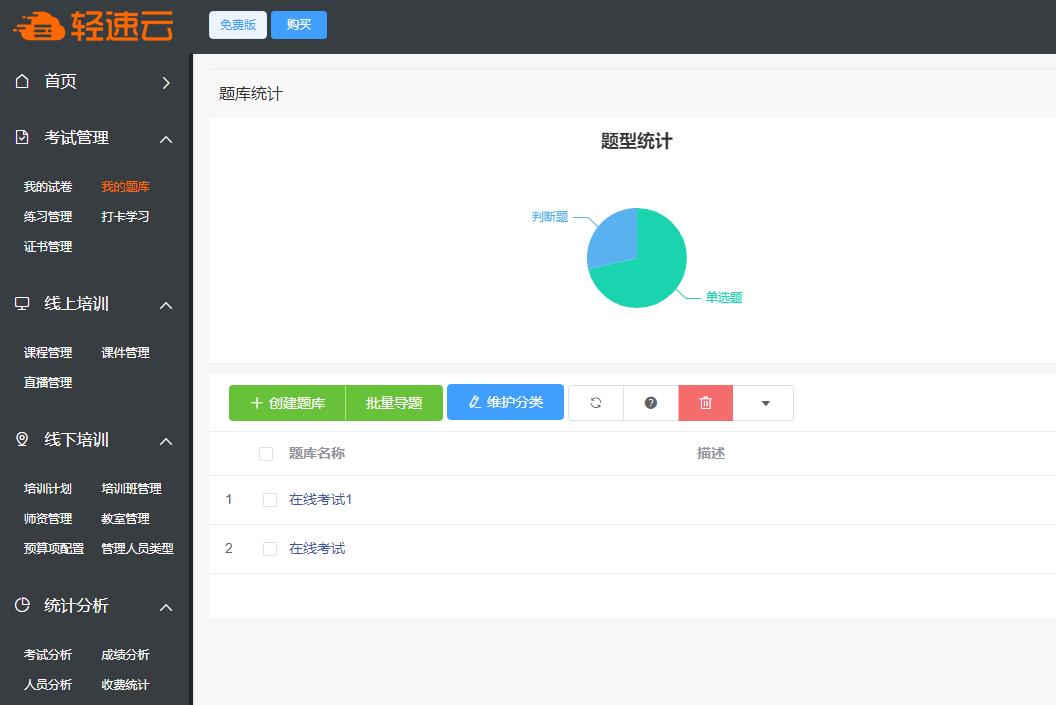Select the 线上培训 monitor icon

[22, 305]
